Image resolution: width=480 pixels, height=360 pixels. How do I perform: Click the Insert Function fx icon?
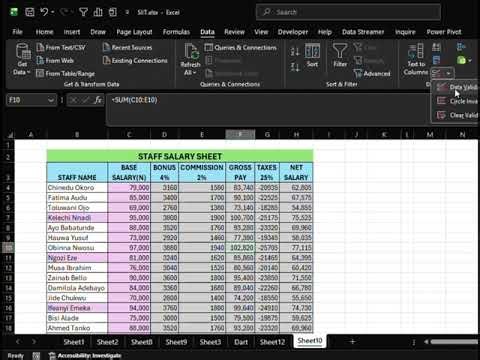tap(98, 100)
